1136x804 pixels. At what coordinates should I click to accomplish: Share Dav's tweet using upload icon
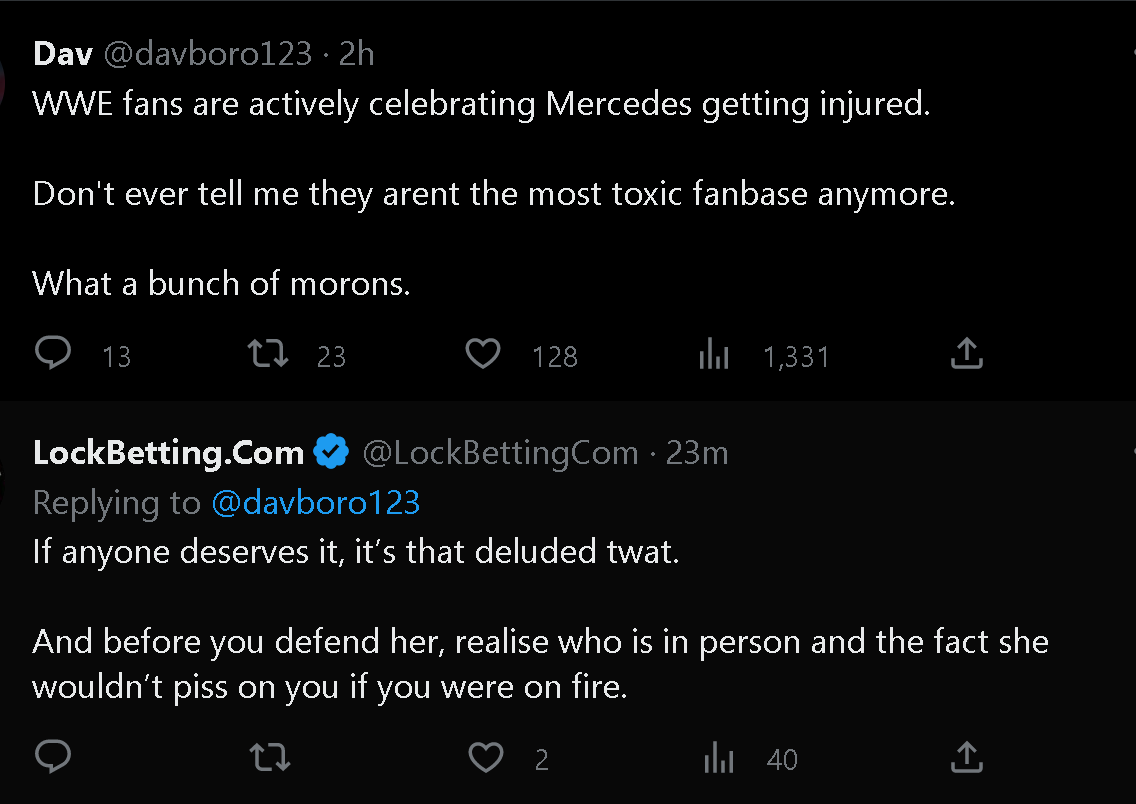pos(966,354)
